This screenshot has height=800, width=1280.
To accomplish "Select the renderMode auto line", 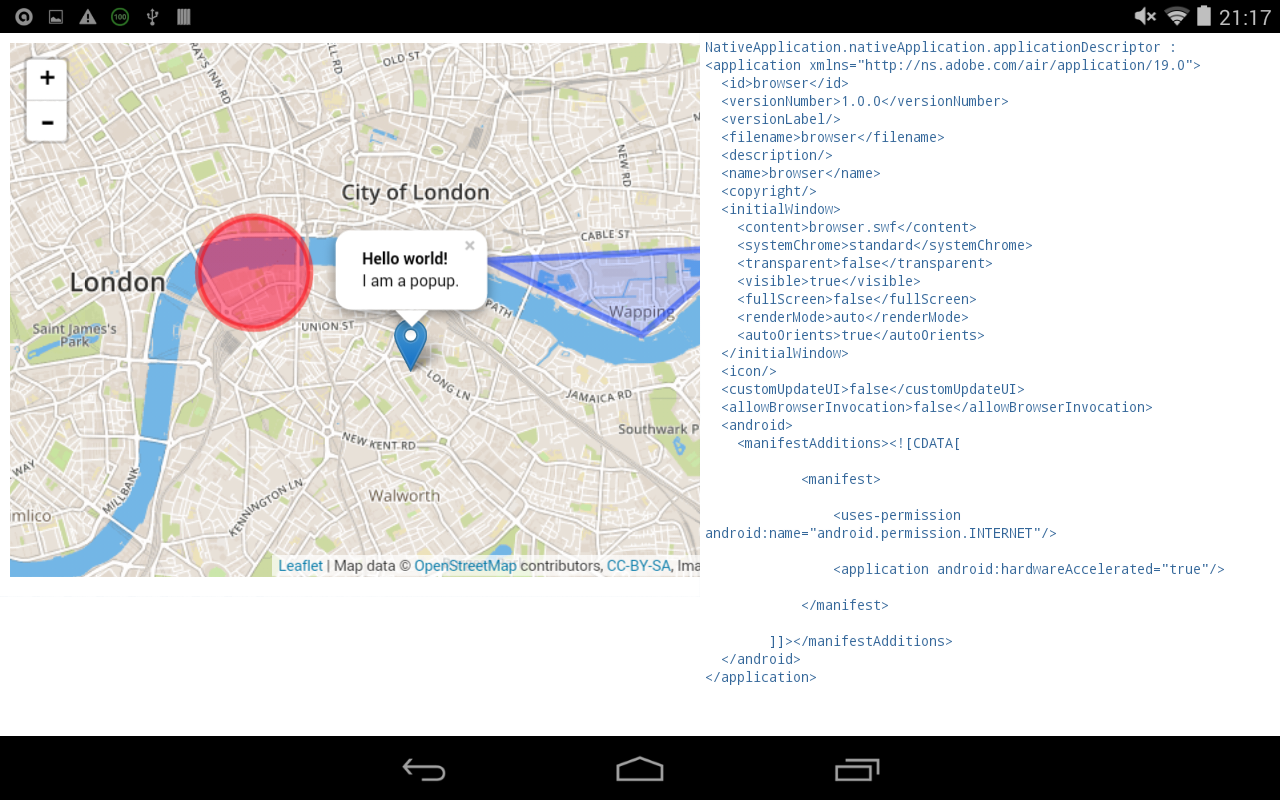I will point(853,317).
